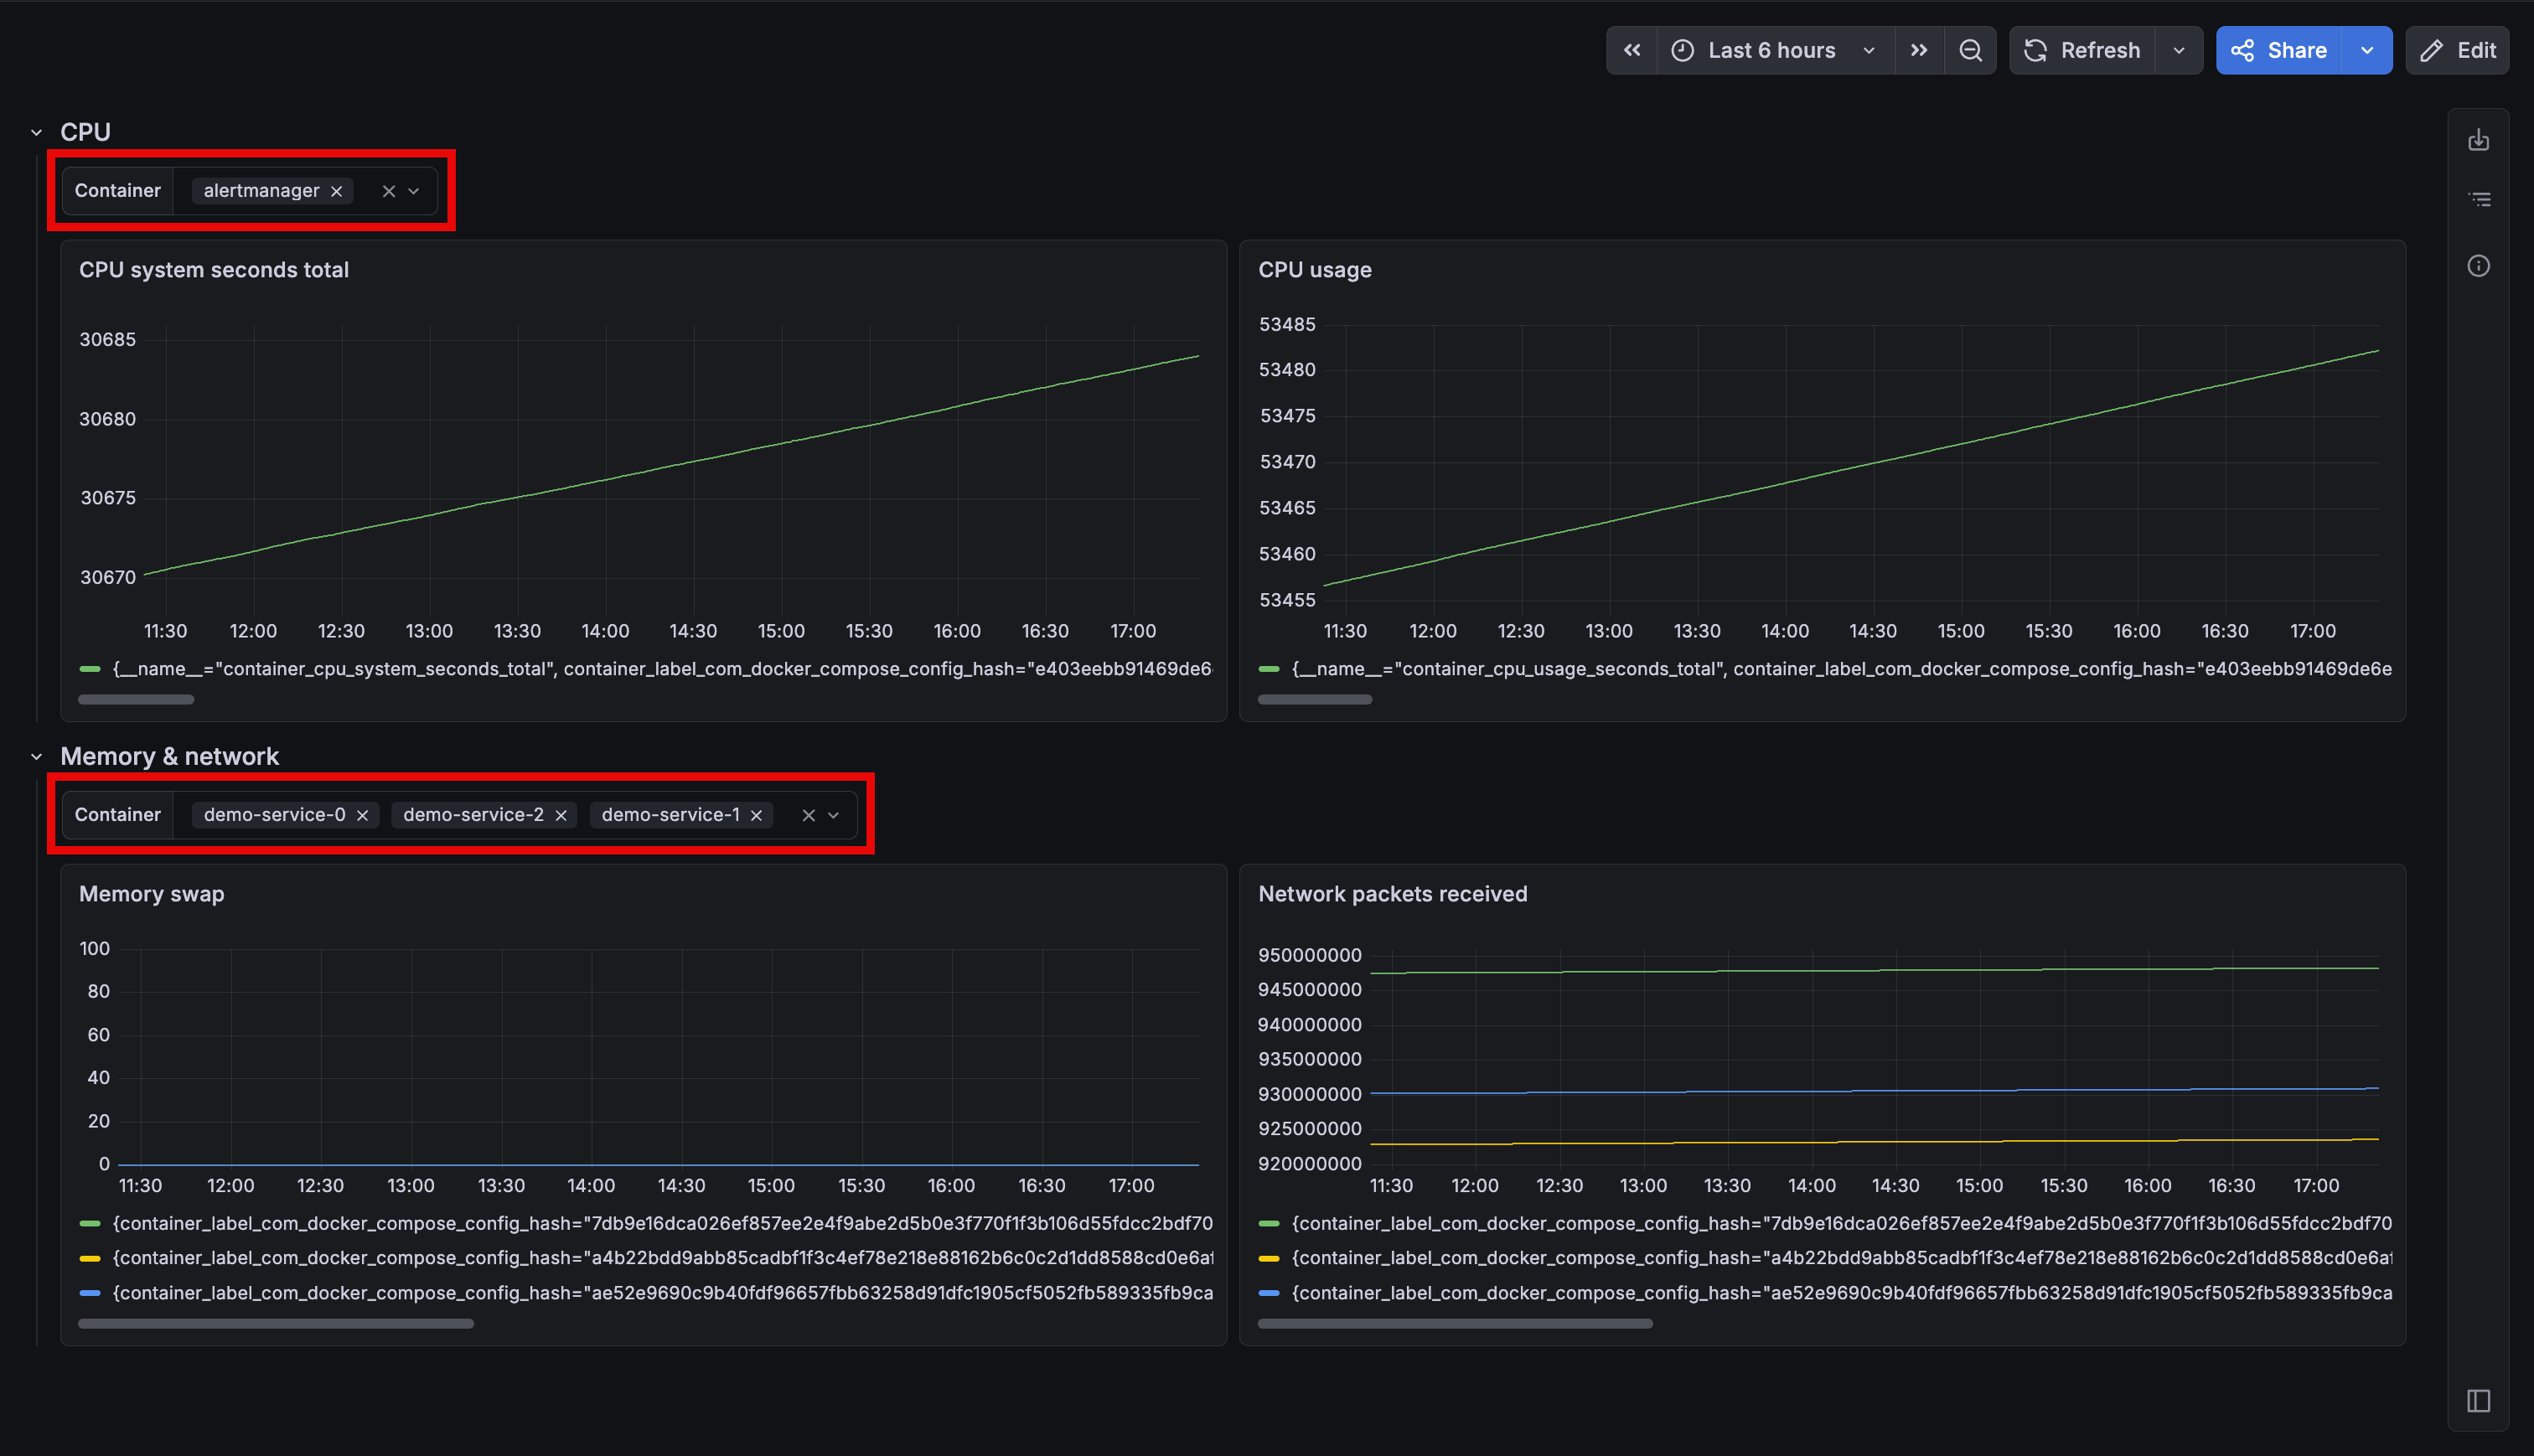The height and width of the screenshot is (1456, 2534).
Task: Click the export/download icon in right sidebar
Action: 2478,140
